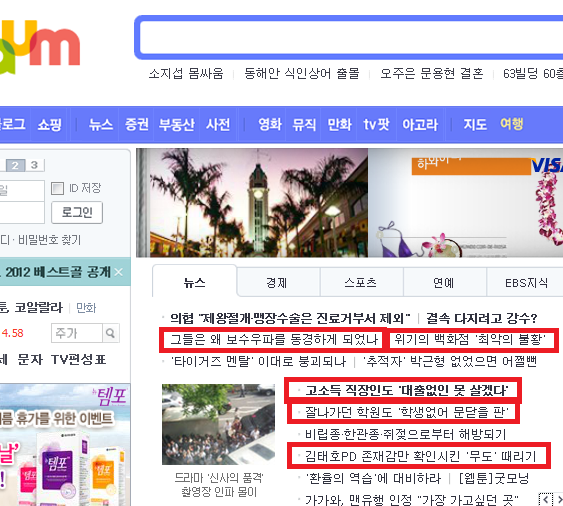Open trending search 소지섭 몸싸움
The width and height of the screenshot is (563, 506).
(186, 74)
